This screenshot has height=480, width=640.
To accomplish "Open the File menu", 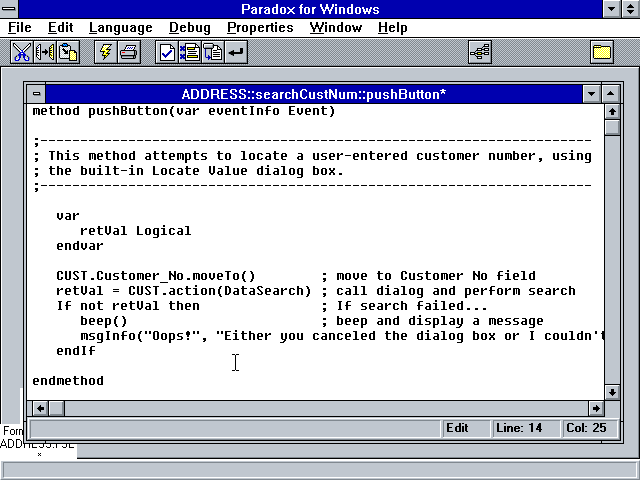I will coord(20,28).
